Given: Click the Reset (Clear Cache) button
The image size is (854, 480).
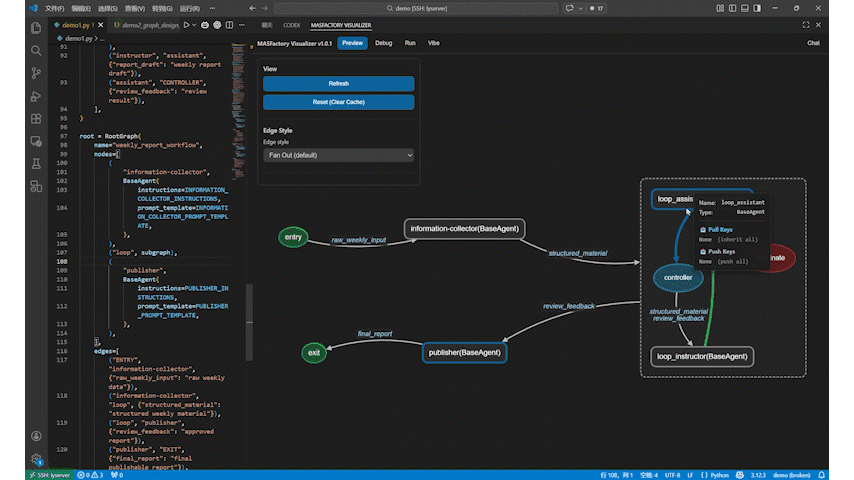Looking at the screenshot, I should (338, 102).
